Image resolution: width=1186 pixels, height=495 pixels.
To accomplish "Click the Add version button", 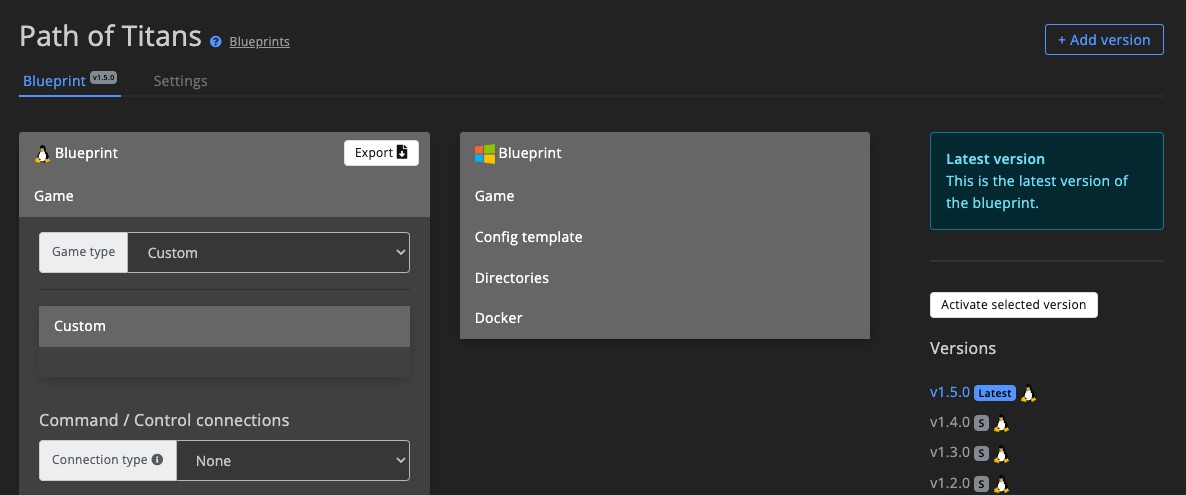I will (x=1104, y=39).
